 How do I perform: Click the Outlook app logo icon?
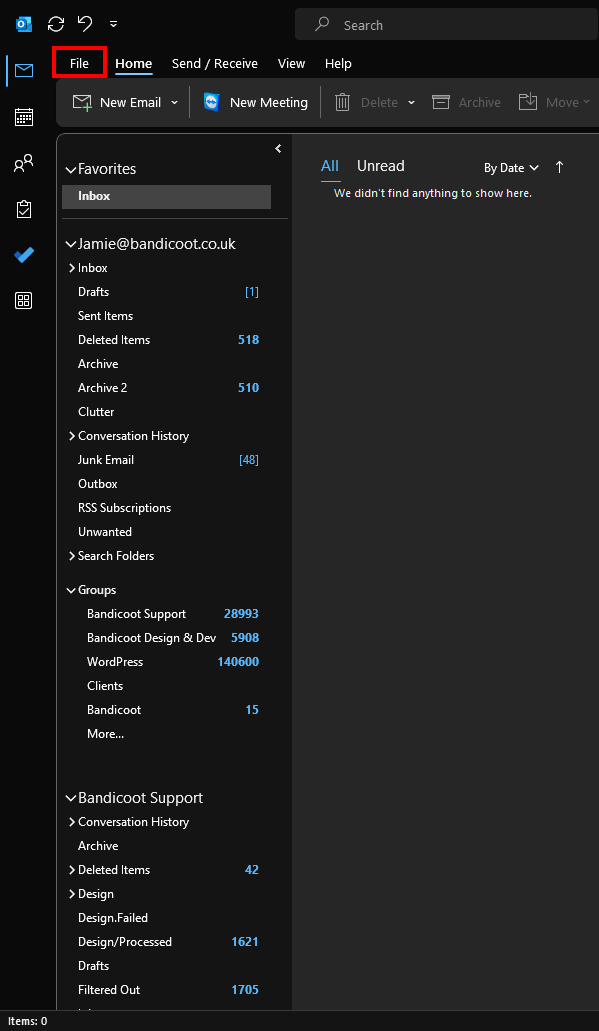click(x=24, y=24)
